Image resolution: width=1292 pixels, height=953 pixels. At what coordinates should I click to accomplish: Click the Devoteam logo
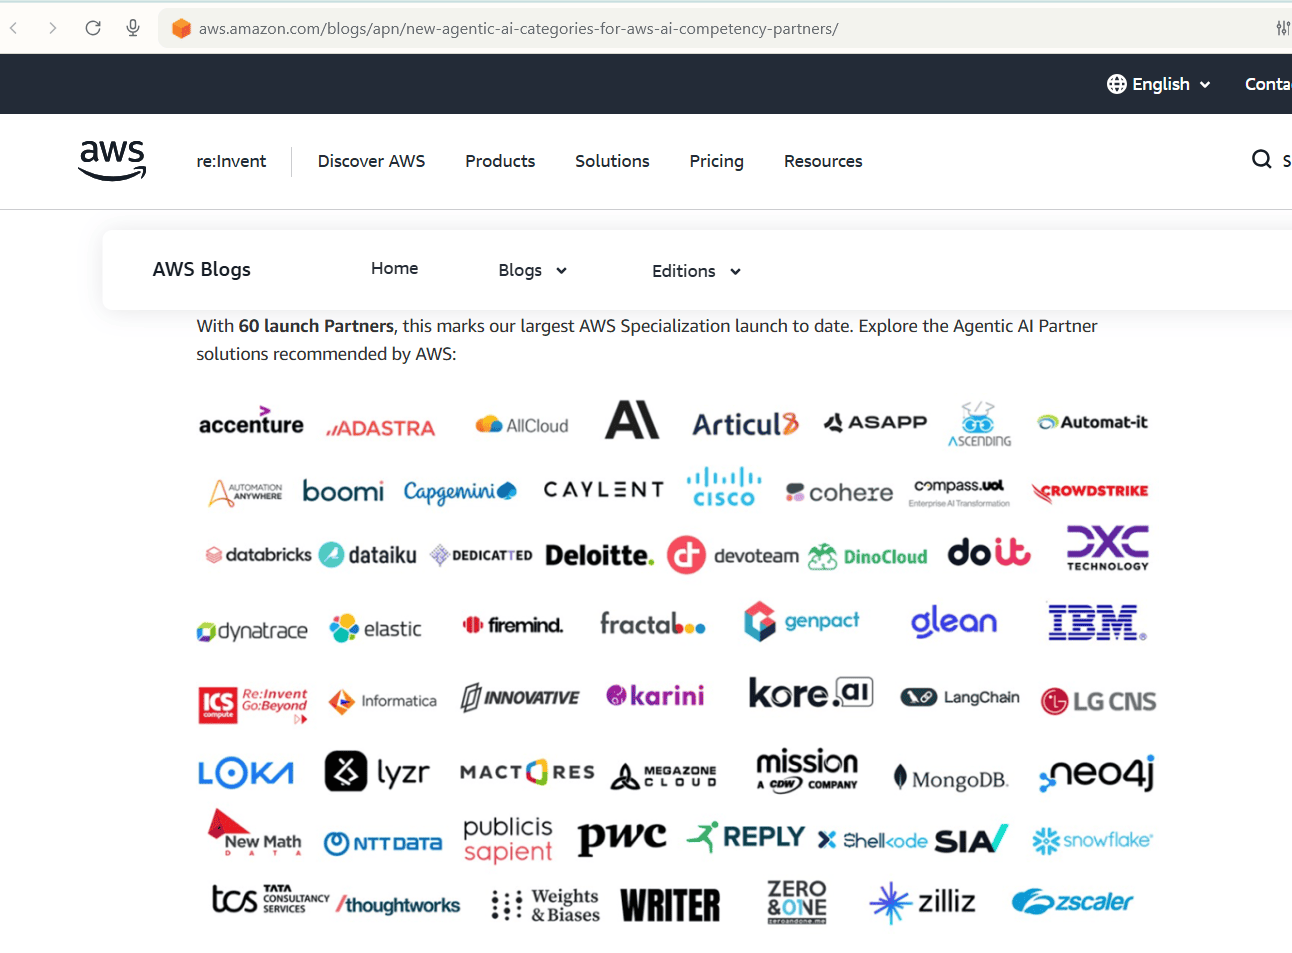tap(733, 555)
